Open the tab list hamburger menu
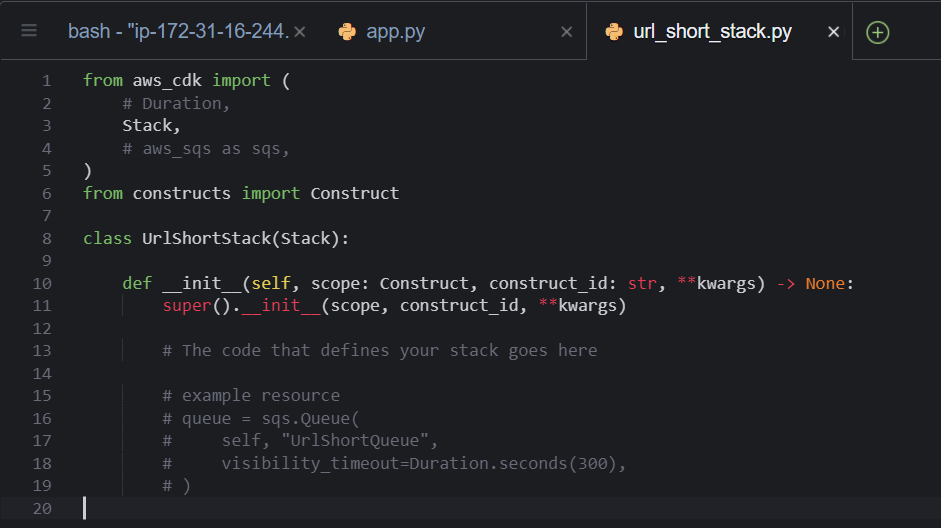This screenshot has width=941, height=528. [x=29, y=31]
